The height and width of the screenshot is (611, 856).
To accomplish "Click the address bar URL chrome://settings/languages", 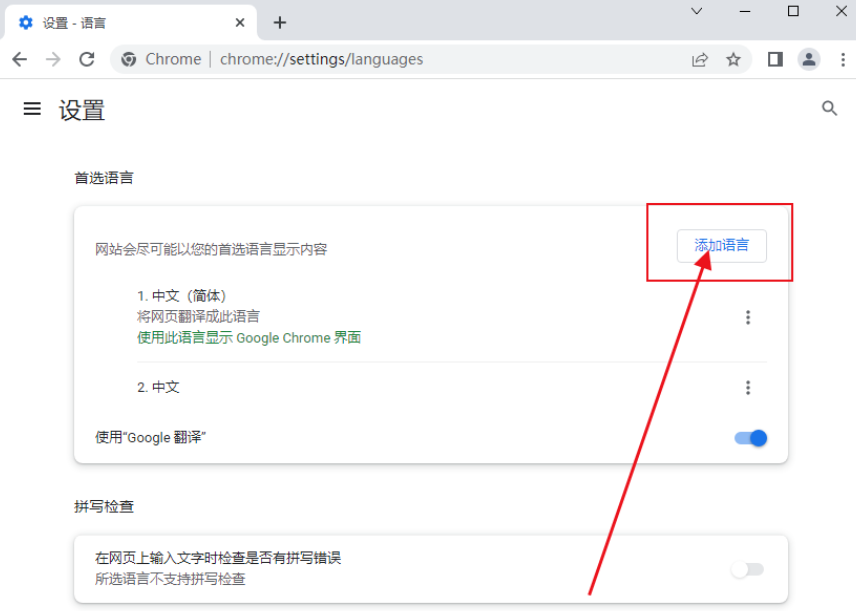I will tap(322, 59).
